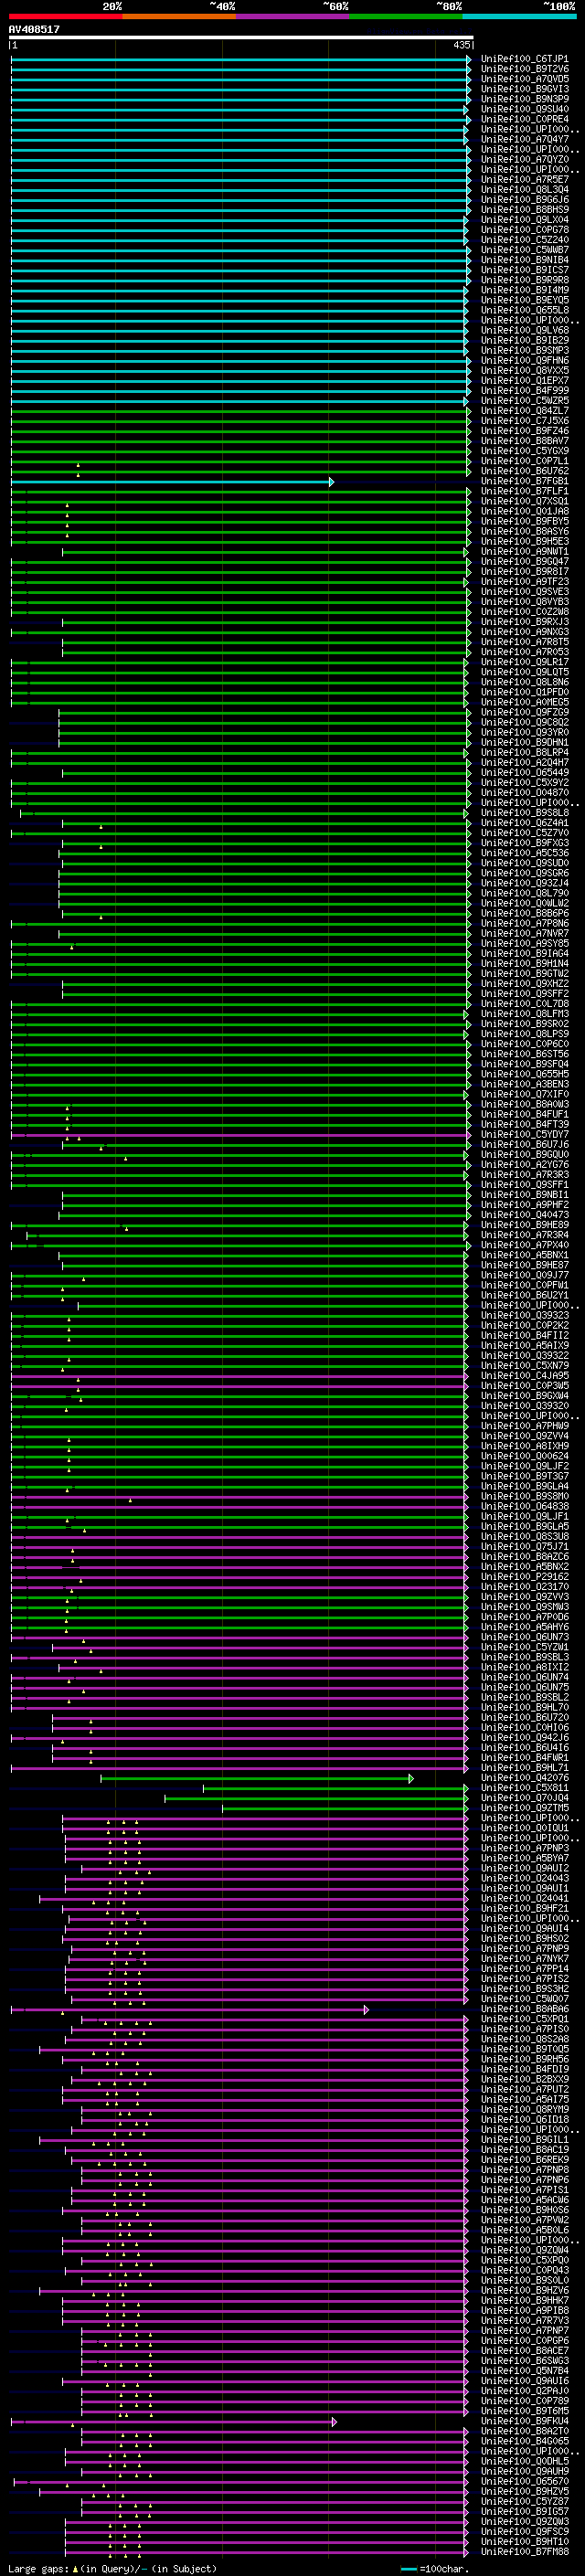The width and height of the screenshot is (585, 2576).
Task: Click the red 20% identity legend segment
Action: [x=66, y=16]
